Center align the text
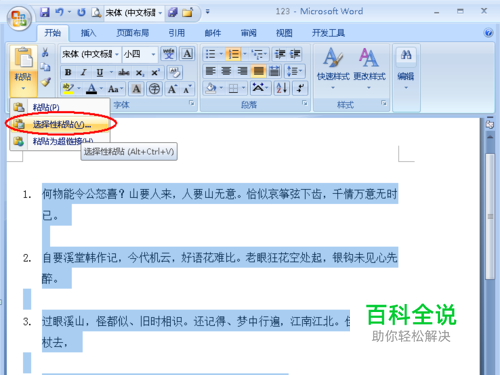The image size is (500, 375). (226, 71)
